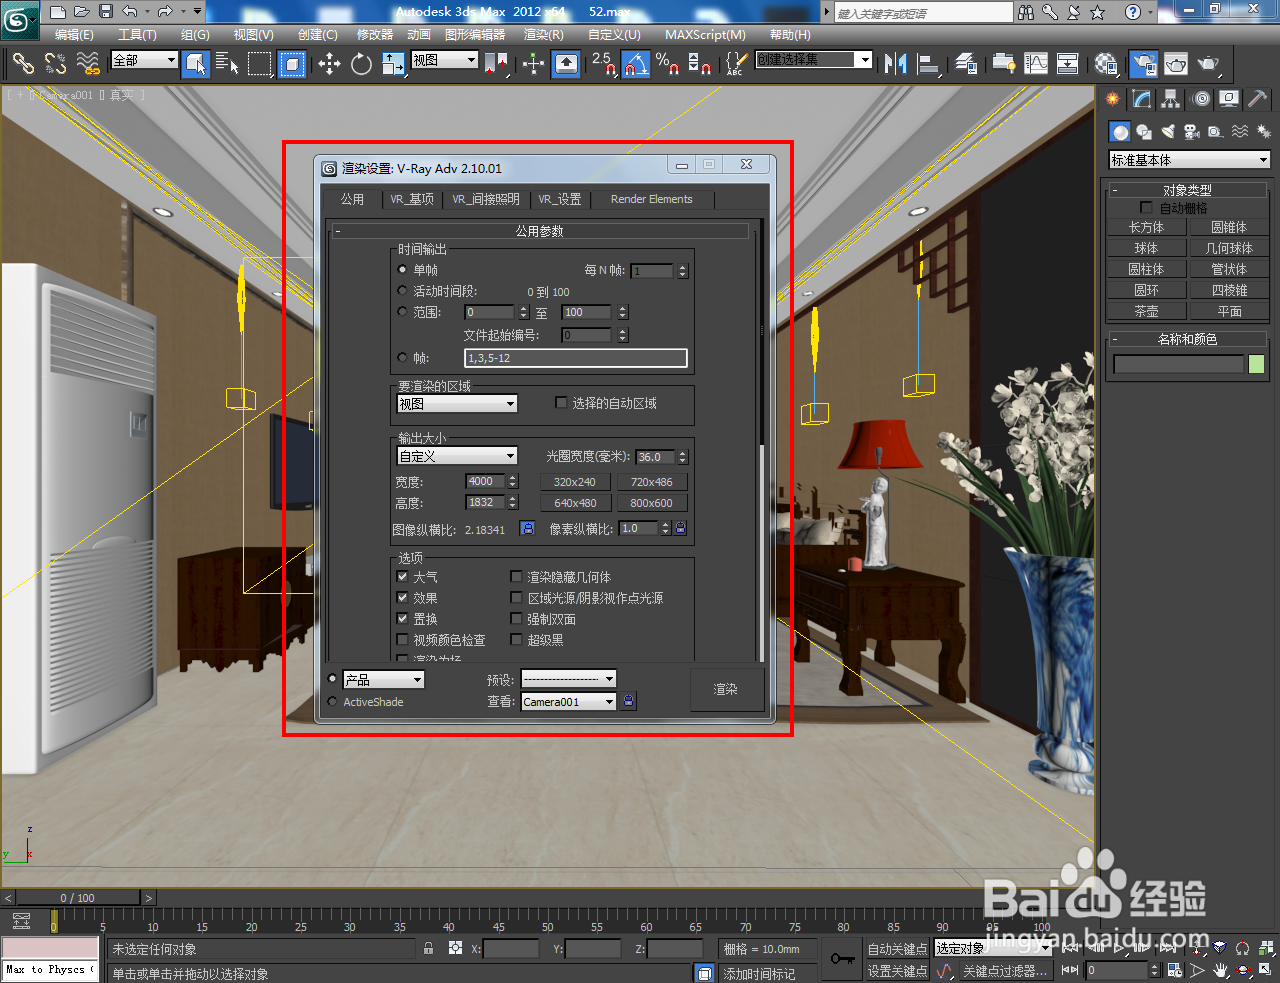1280x983 pixels.
Task: Open the 渲染(R) menu
Action: [x=544, y=35]
